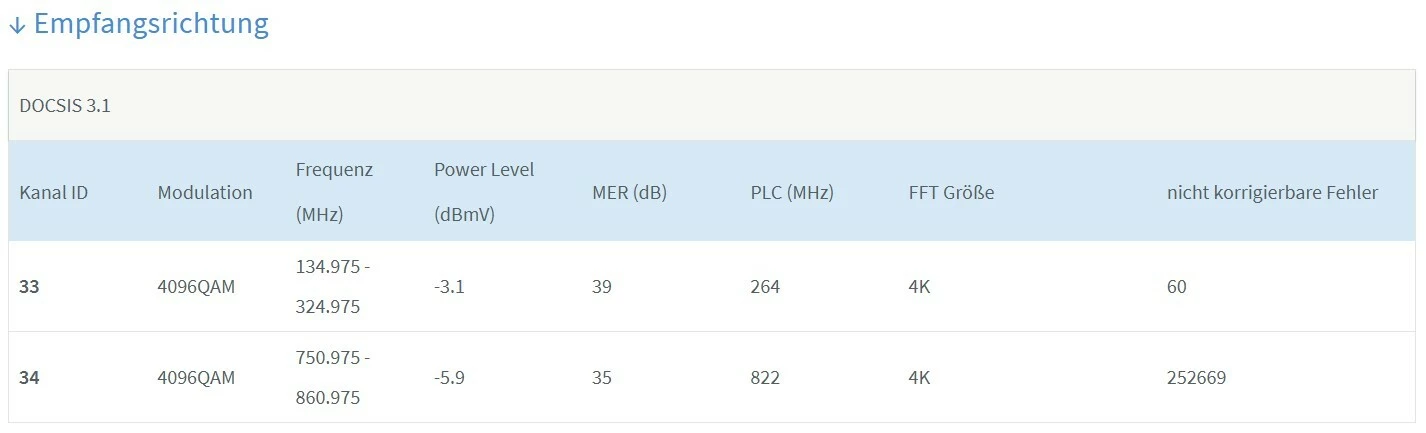Click the power level value -5.9
1426x433 pixels.
click(x=449, y=378)
